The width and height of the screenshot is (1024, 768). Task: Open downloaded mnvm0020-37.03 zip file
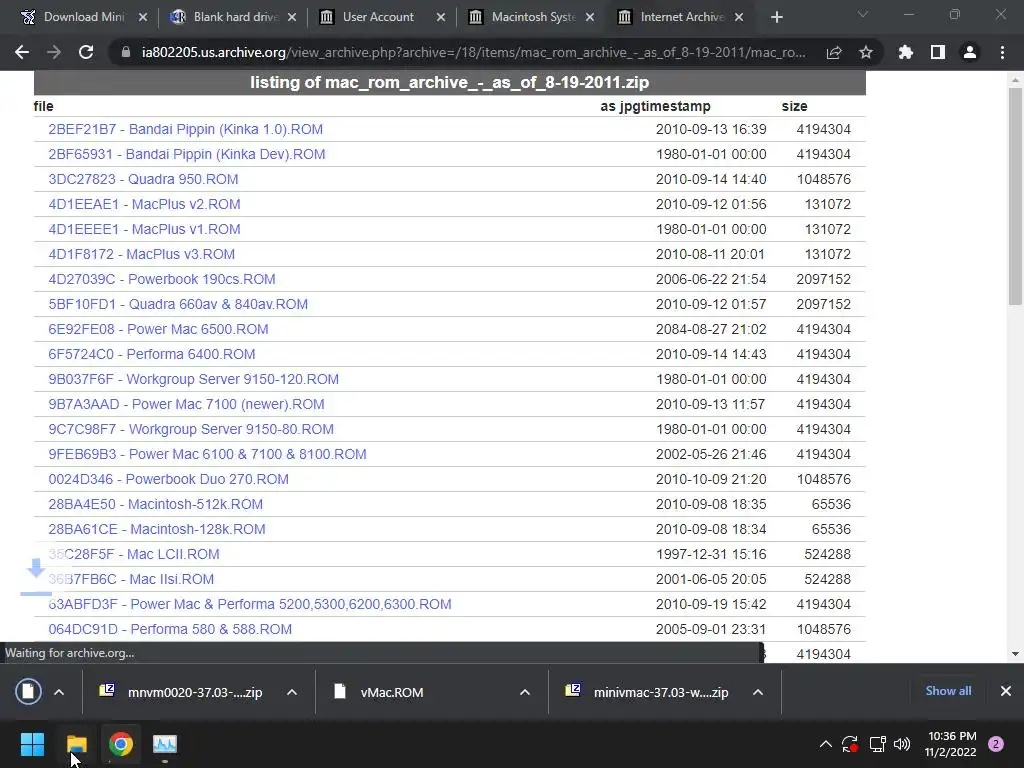pyautogui.click(x=181, y=692)
